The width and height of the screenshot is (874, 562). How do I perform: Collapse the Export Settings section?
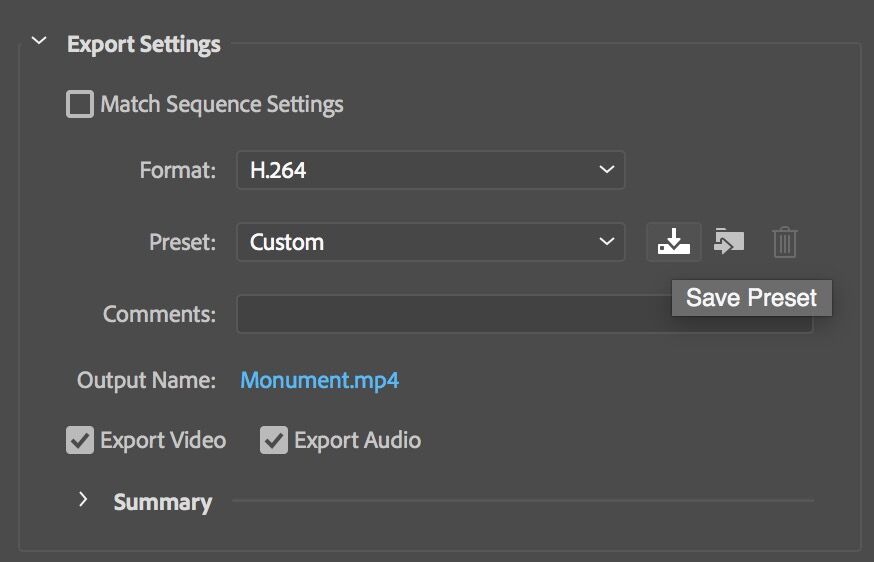pyautogui.click(x=39, y=41)
